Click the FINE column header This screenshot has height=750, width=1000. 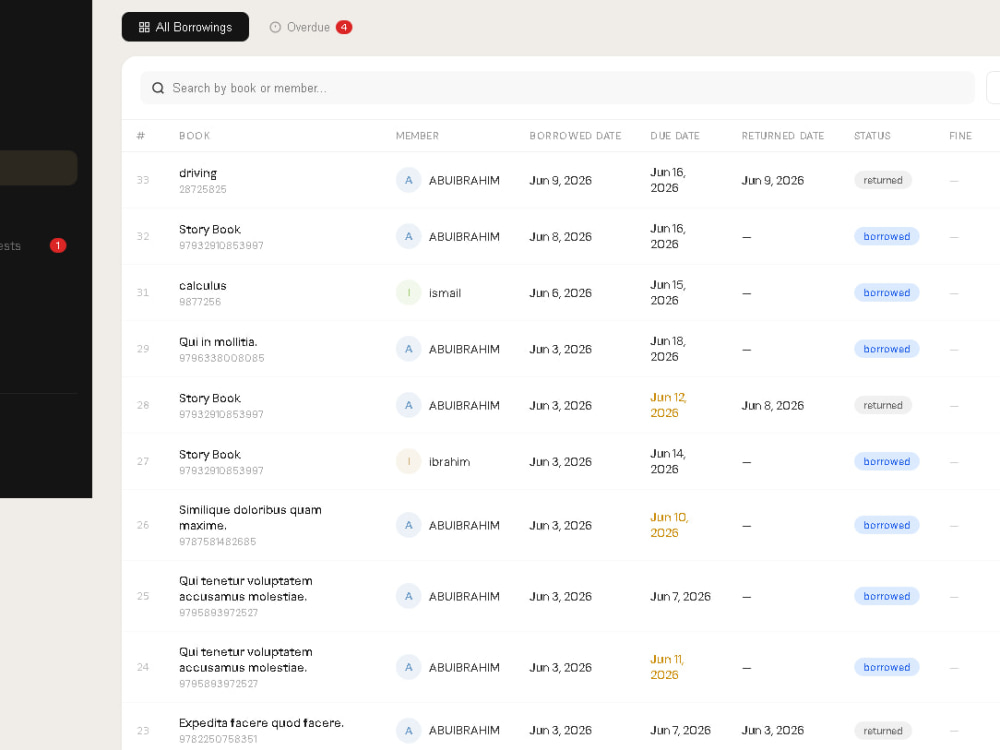[x=960, y=136]
